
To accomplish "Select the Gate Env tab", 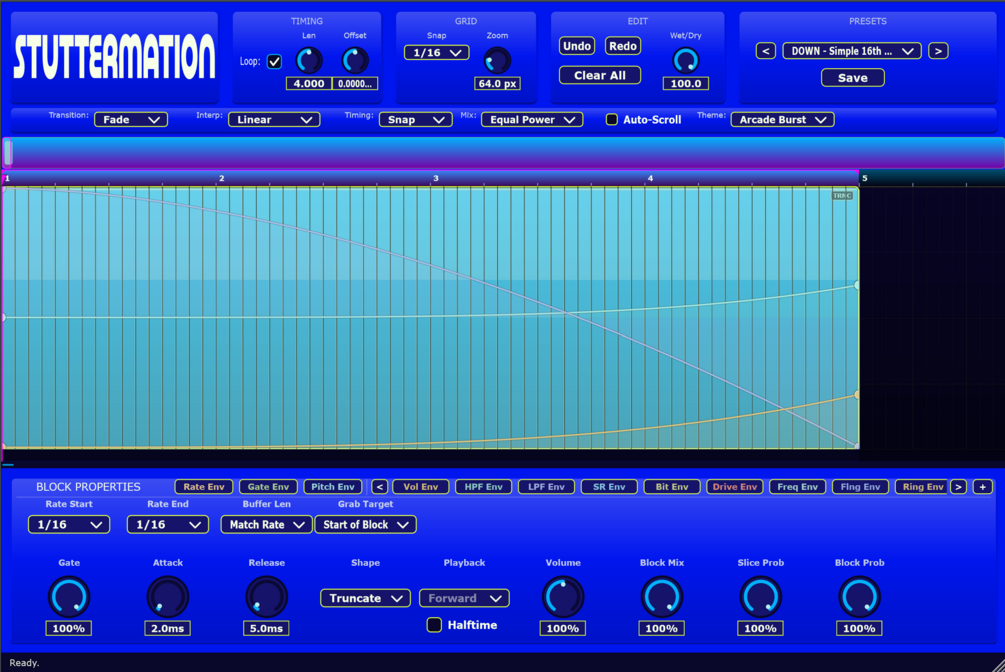I will coord(268,487).
